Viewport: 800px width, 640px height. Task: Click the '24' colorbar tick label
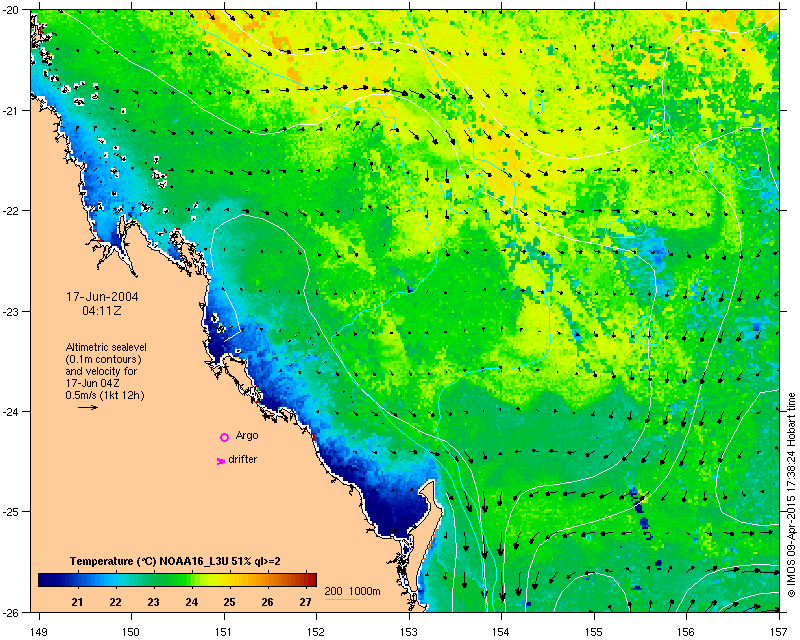click(191, 602)
